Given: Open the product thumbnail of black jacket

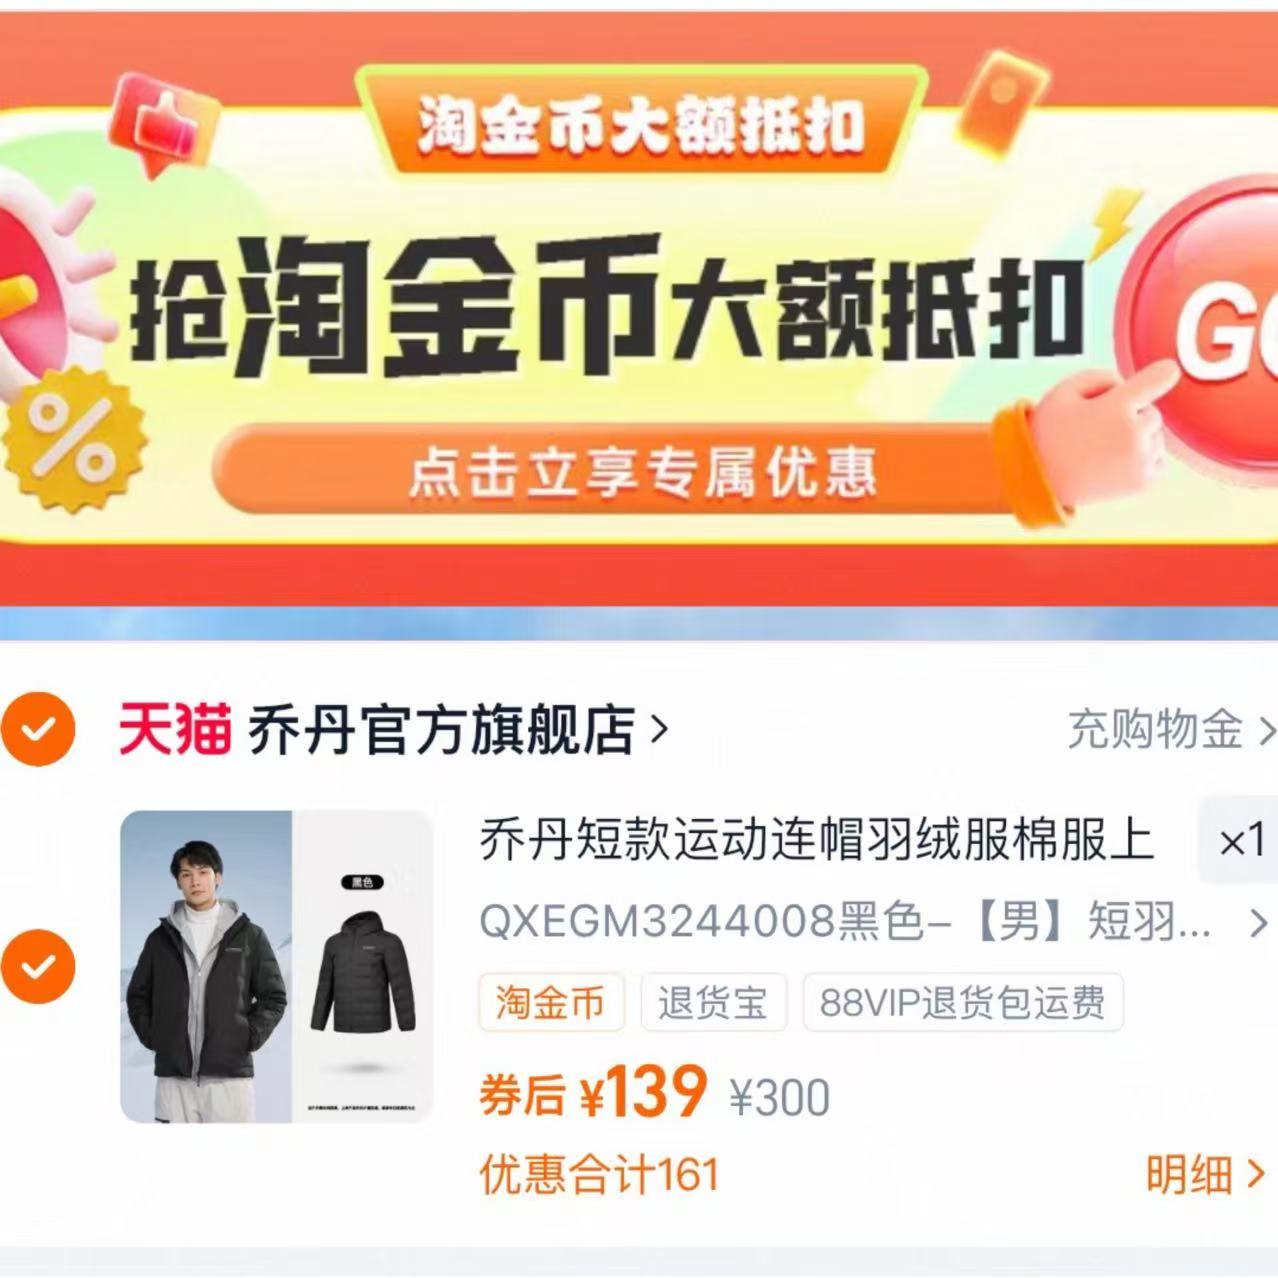Looking at the screenshot, I should 277,966.
